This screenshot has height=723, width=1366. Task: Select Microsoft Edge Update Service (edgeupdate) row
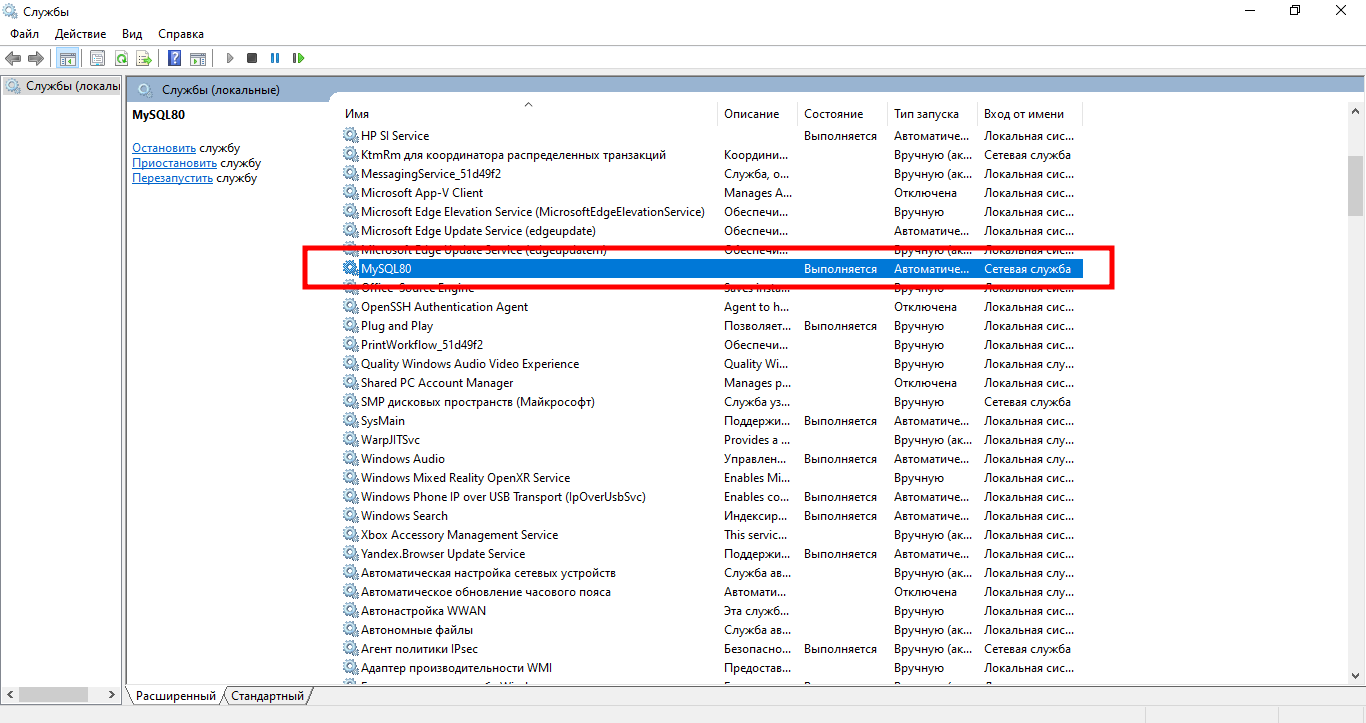point(711,231)
